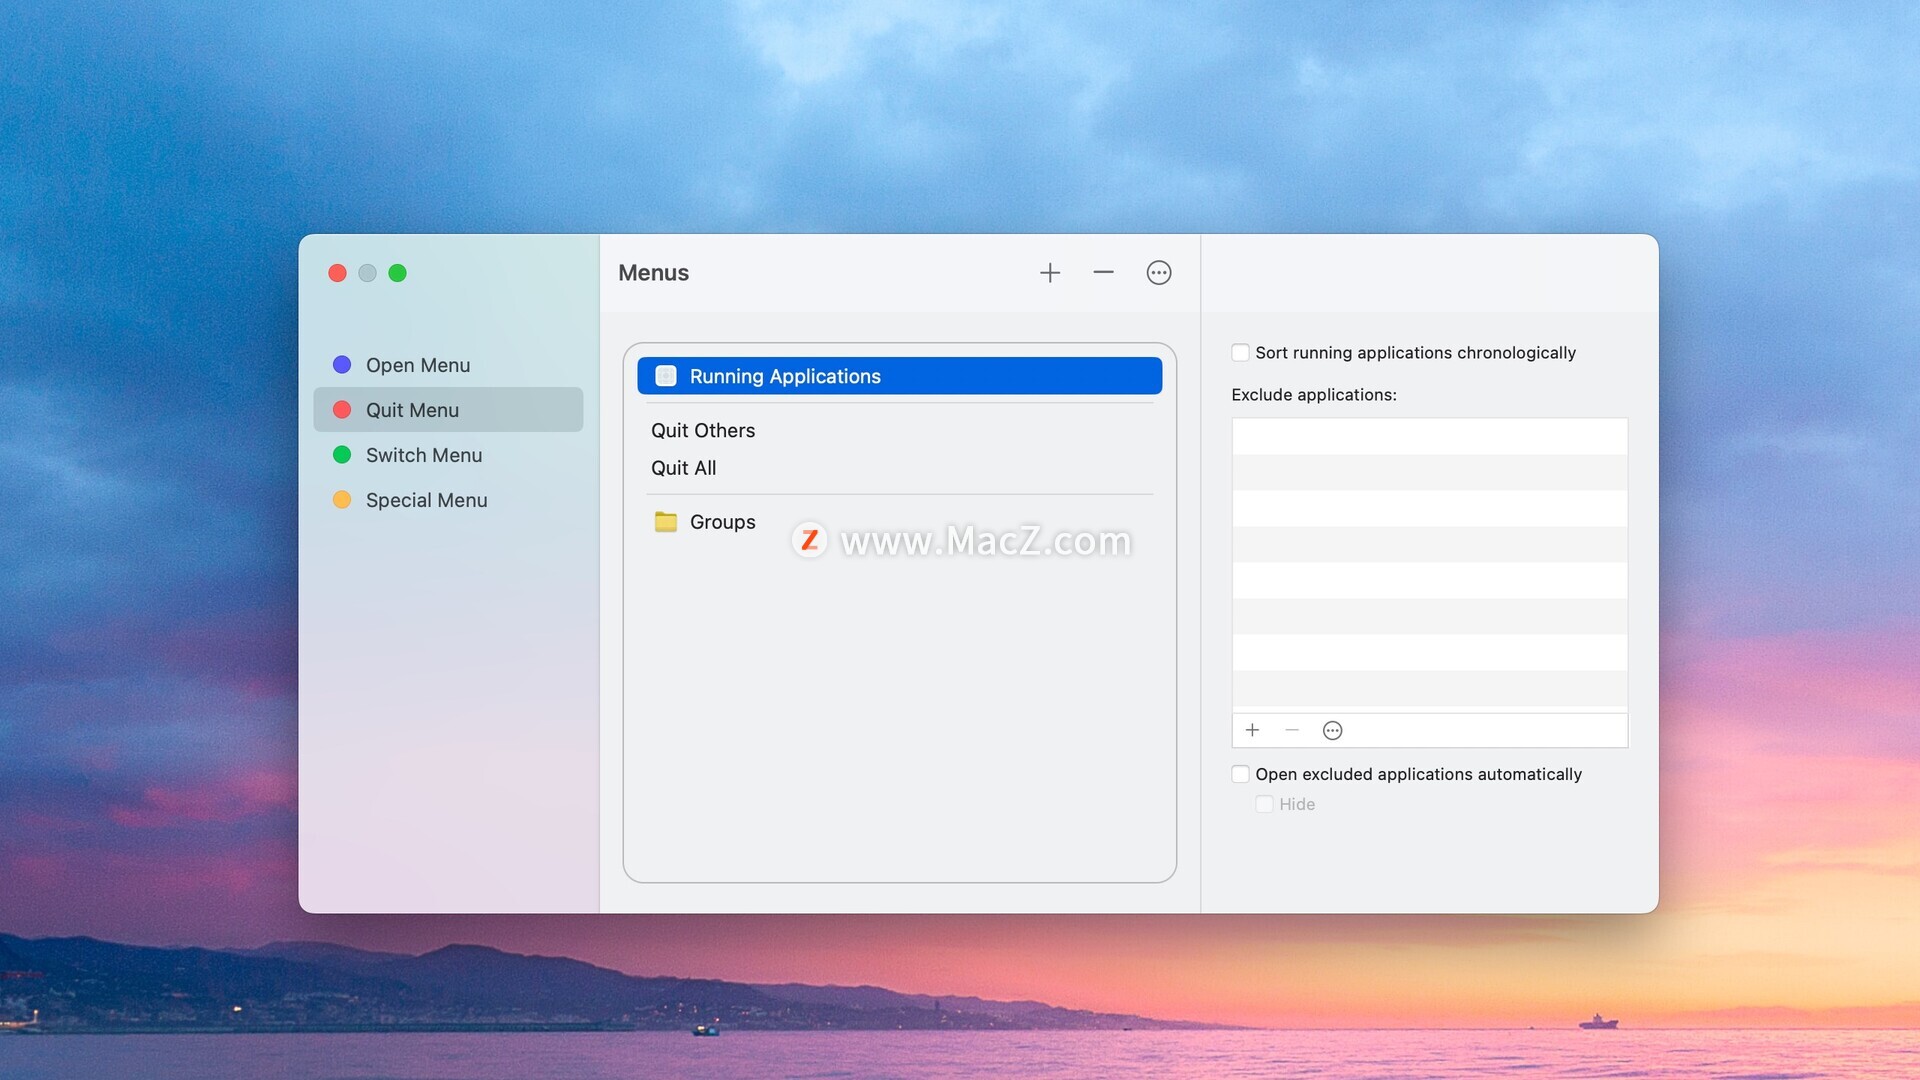Enable Sort running applications chronologically
Screen dimensions: 1920x1080
tap(1241, 352)
